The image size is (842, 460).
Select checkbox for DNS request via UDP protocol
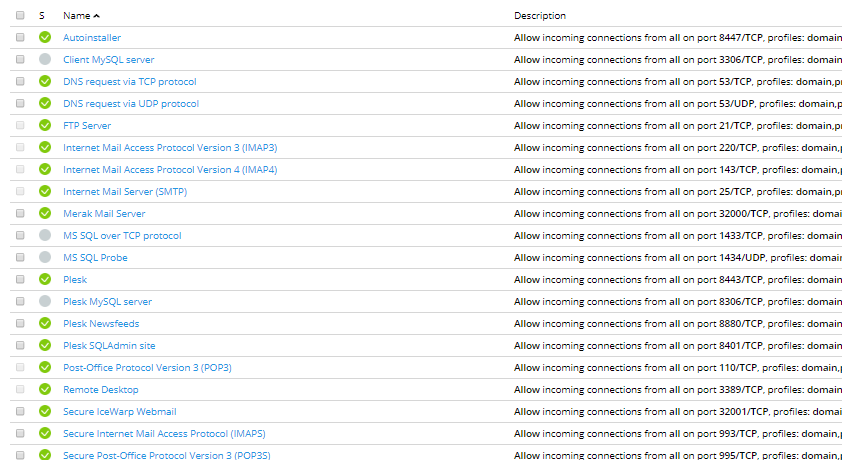[20, 104]
